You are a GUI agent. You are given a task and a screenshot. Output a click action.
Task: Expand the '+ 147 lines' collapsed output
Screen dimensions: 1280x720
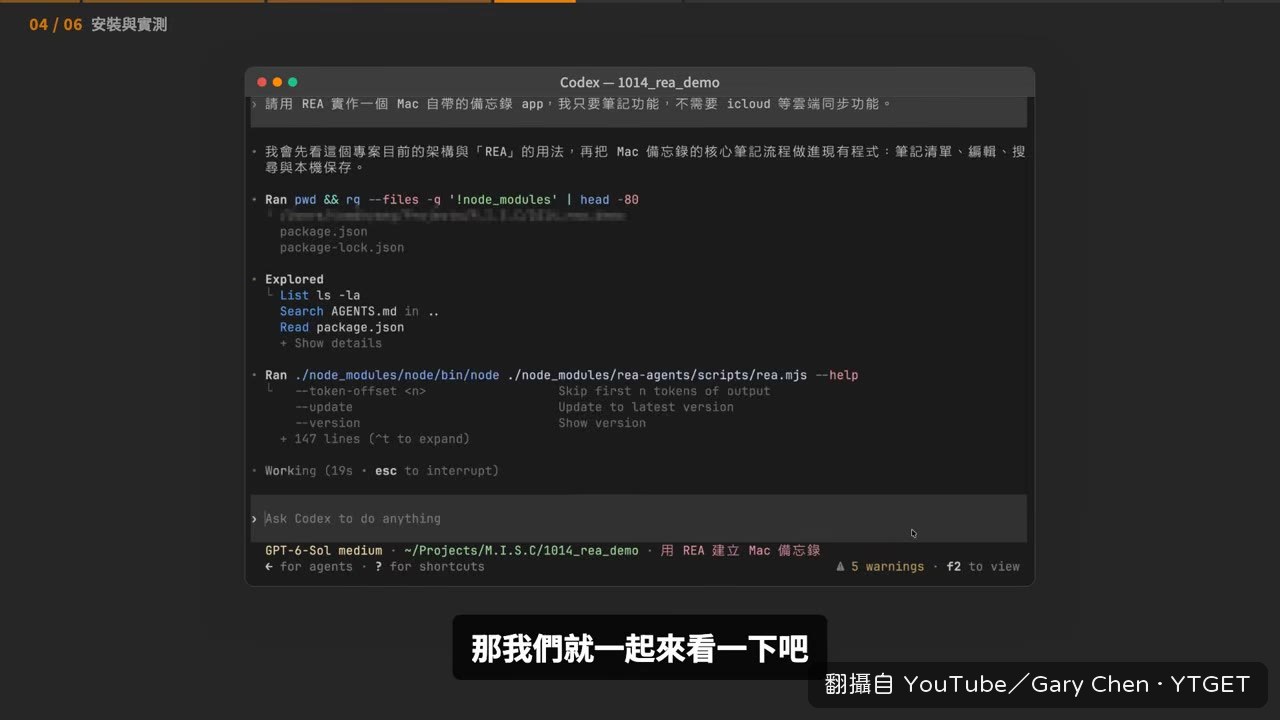point(375,439)
